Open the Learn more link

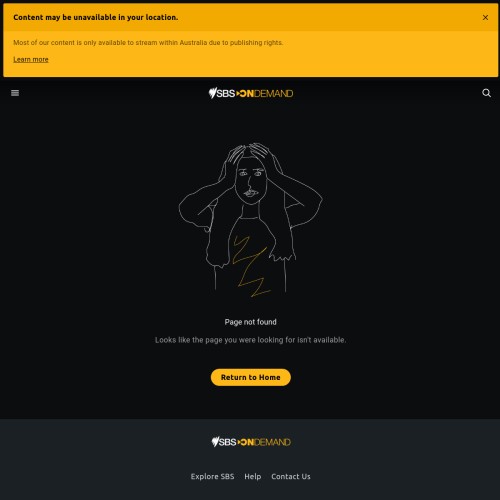pos(31,59)
